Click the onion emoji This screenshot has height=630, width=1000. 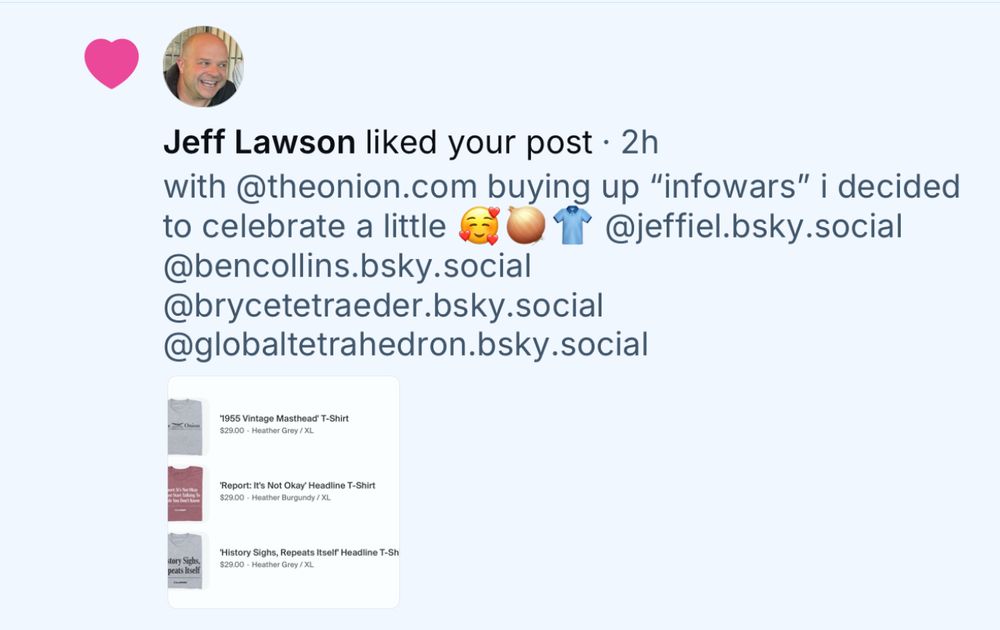[x=526, y=226]
